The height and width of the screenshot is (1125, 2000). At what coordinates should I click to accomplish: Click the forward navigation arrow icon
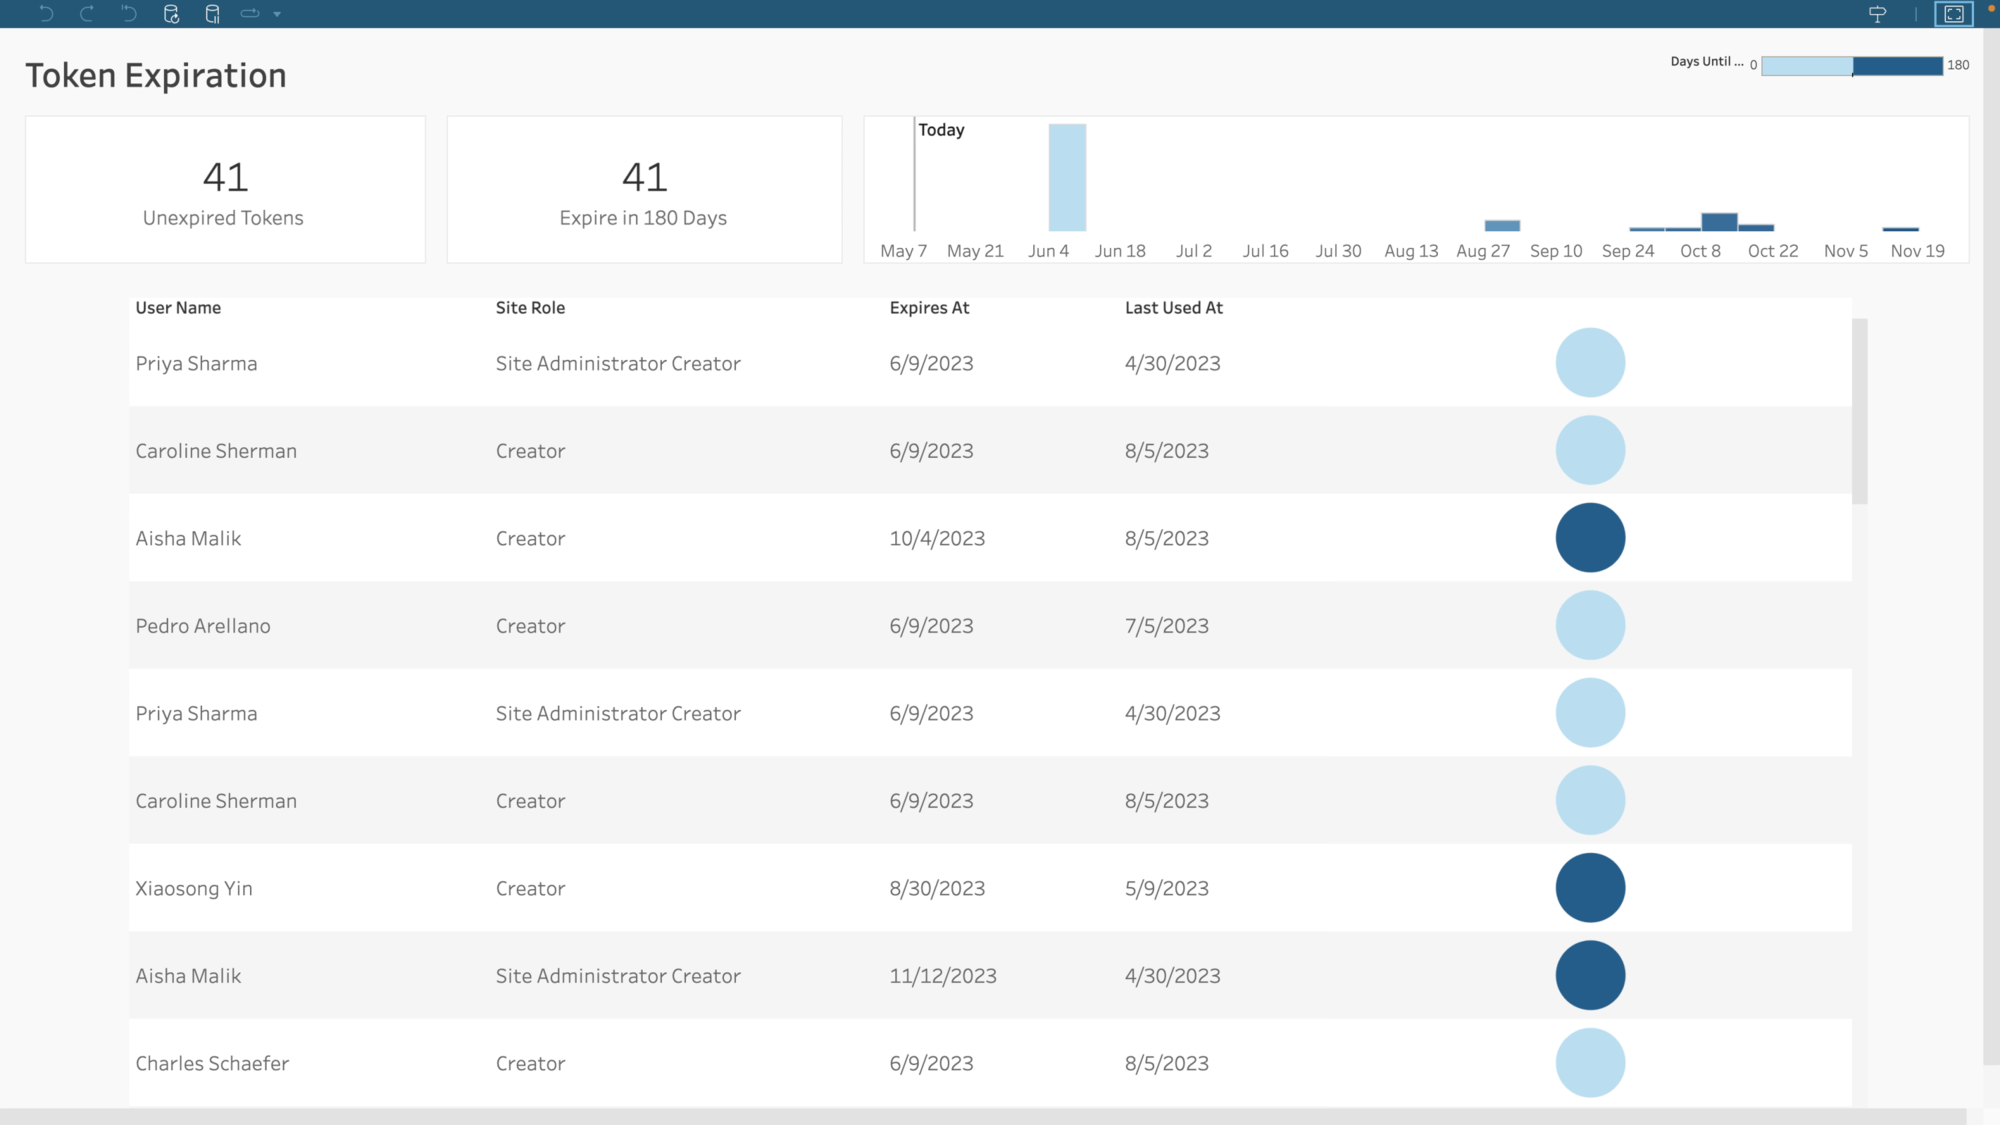(x=85, y=14)
